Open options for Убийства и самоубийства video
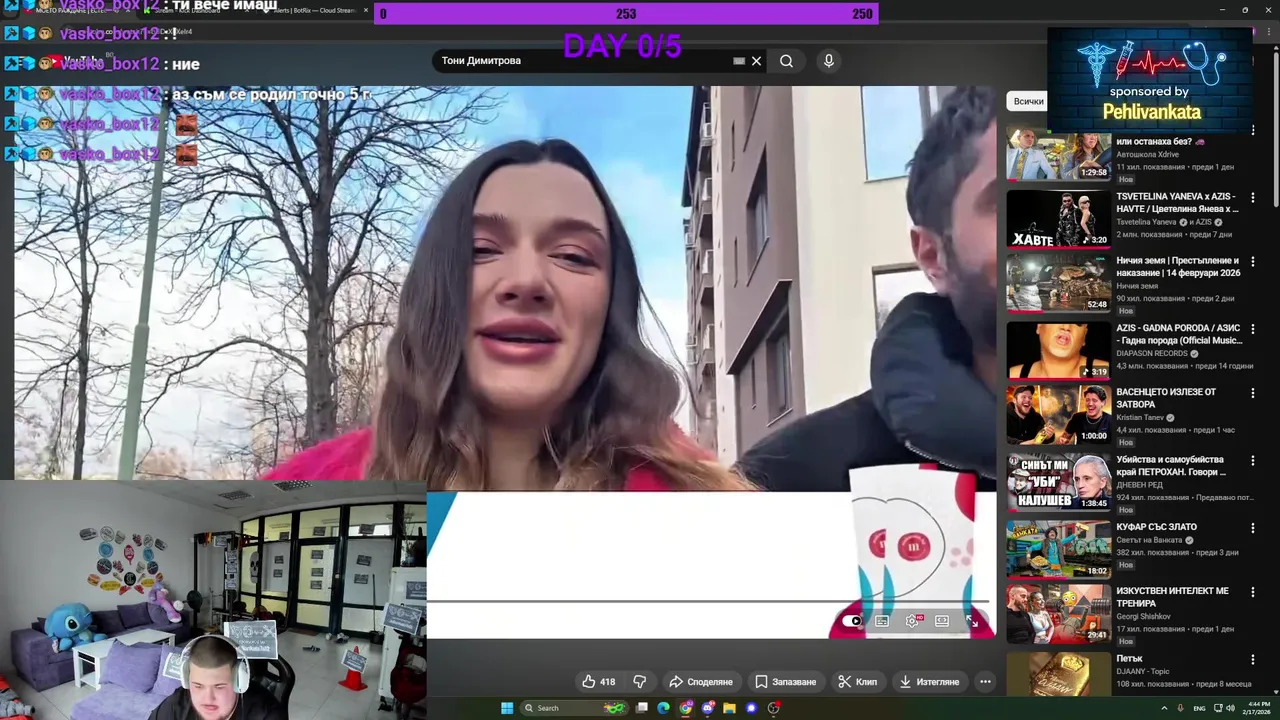The image size is (1280, 720). [1252, 461]
